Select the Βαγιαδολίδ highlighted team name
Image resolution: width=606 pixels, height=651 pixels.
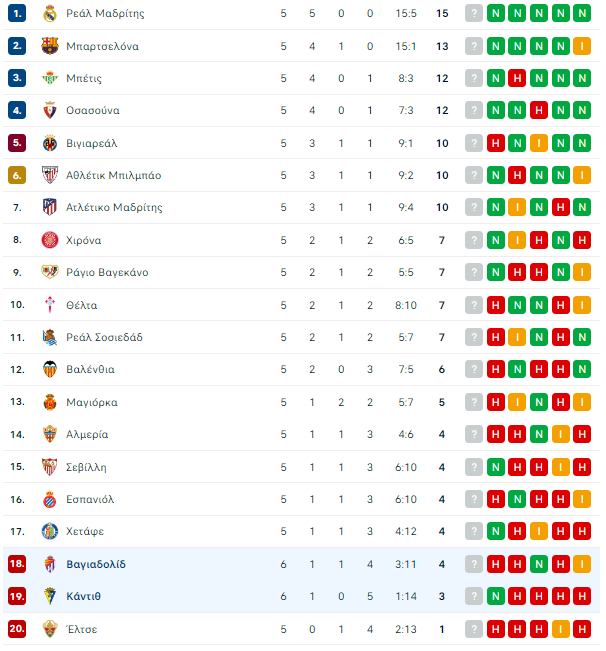tap(96, 564)
